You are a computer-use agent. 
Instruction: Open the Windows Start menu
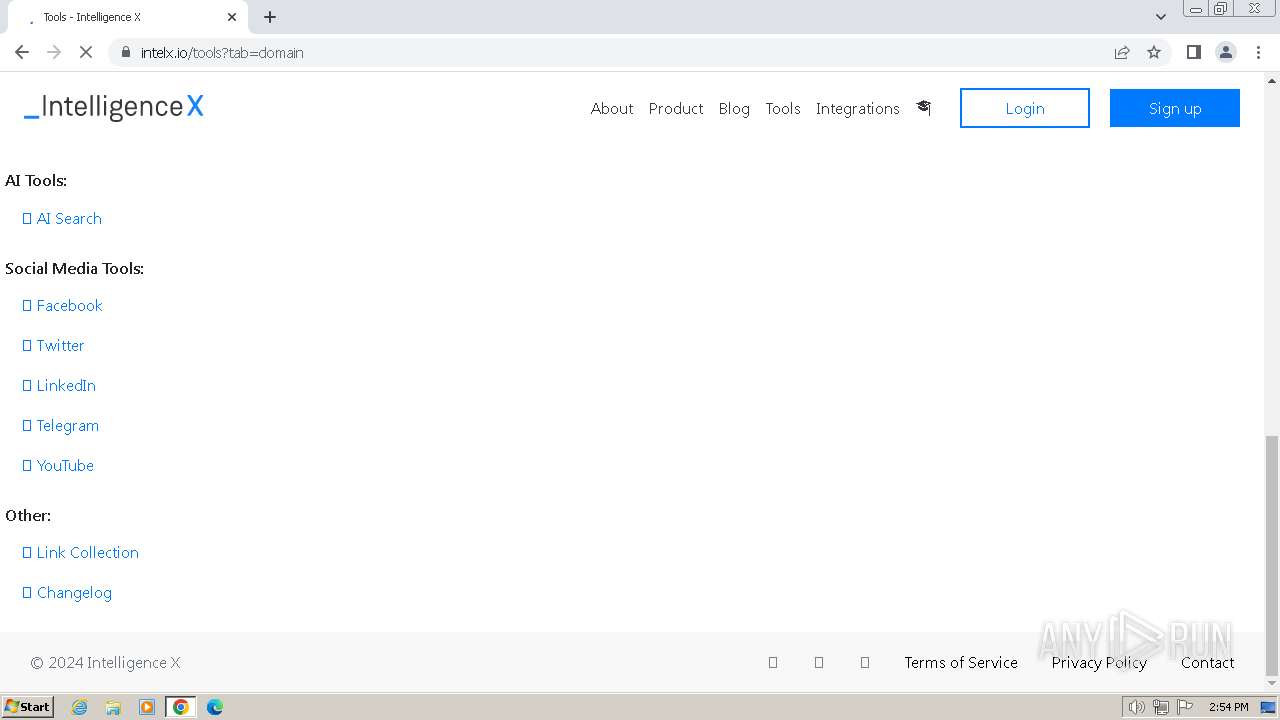tap(27, 706)
